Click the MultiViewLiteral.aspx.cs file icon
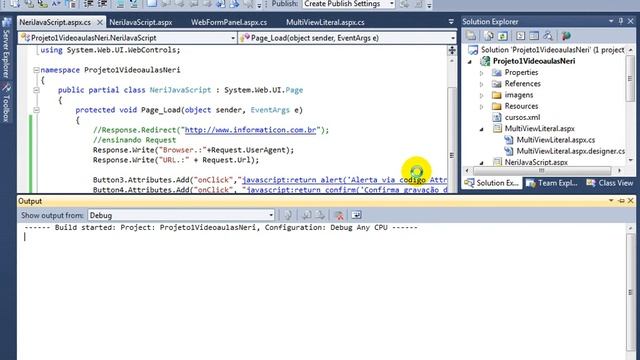Image resolution: width=640 pixels, height=360 pixels. pos(509,140)
